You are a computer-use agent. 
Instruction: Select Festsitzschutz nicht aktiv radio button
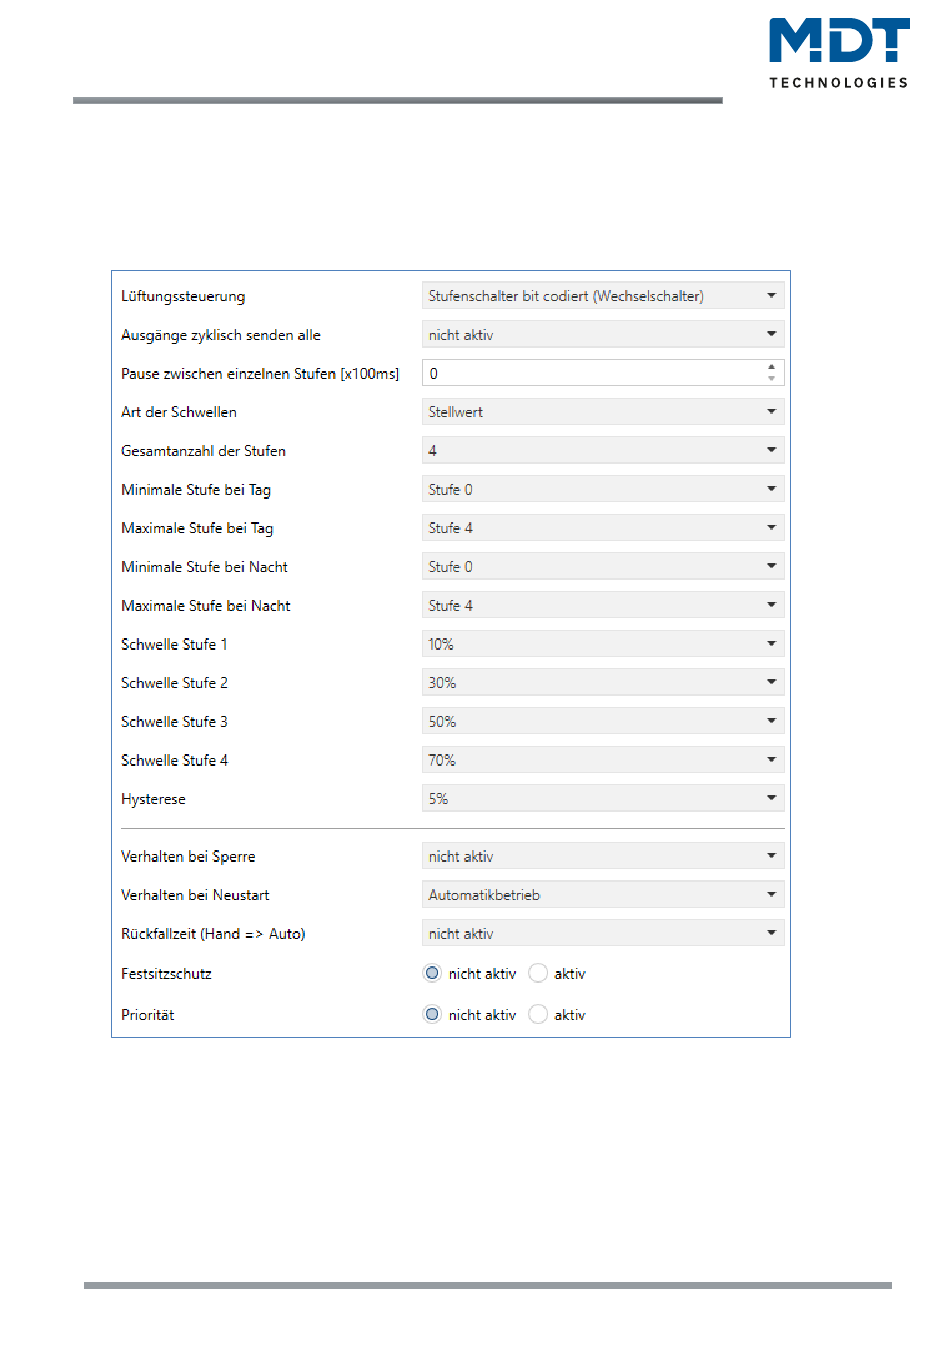pyautogui.click(x=432, y=973)
